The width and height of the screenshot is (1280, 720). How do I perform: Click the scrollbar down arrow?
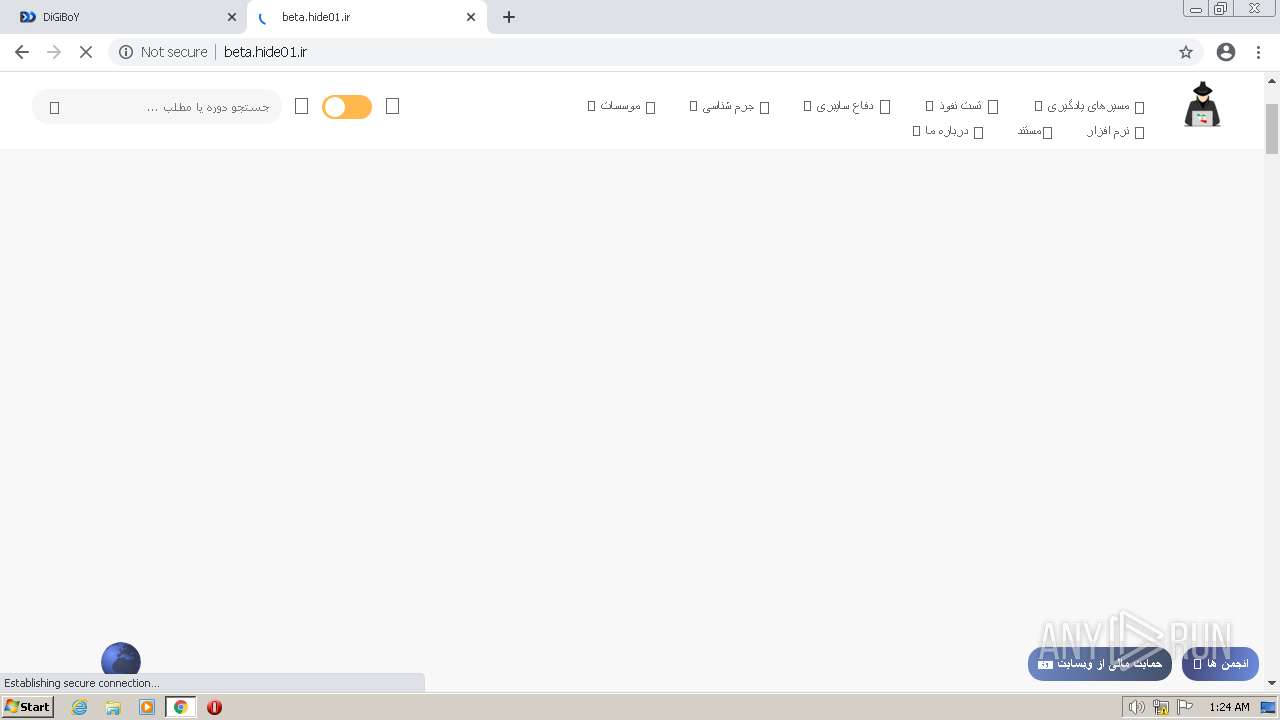pos(1272,683)
